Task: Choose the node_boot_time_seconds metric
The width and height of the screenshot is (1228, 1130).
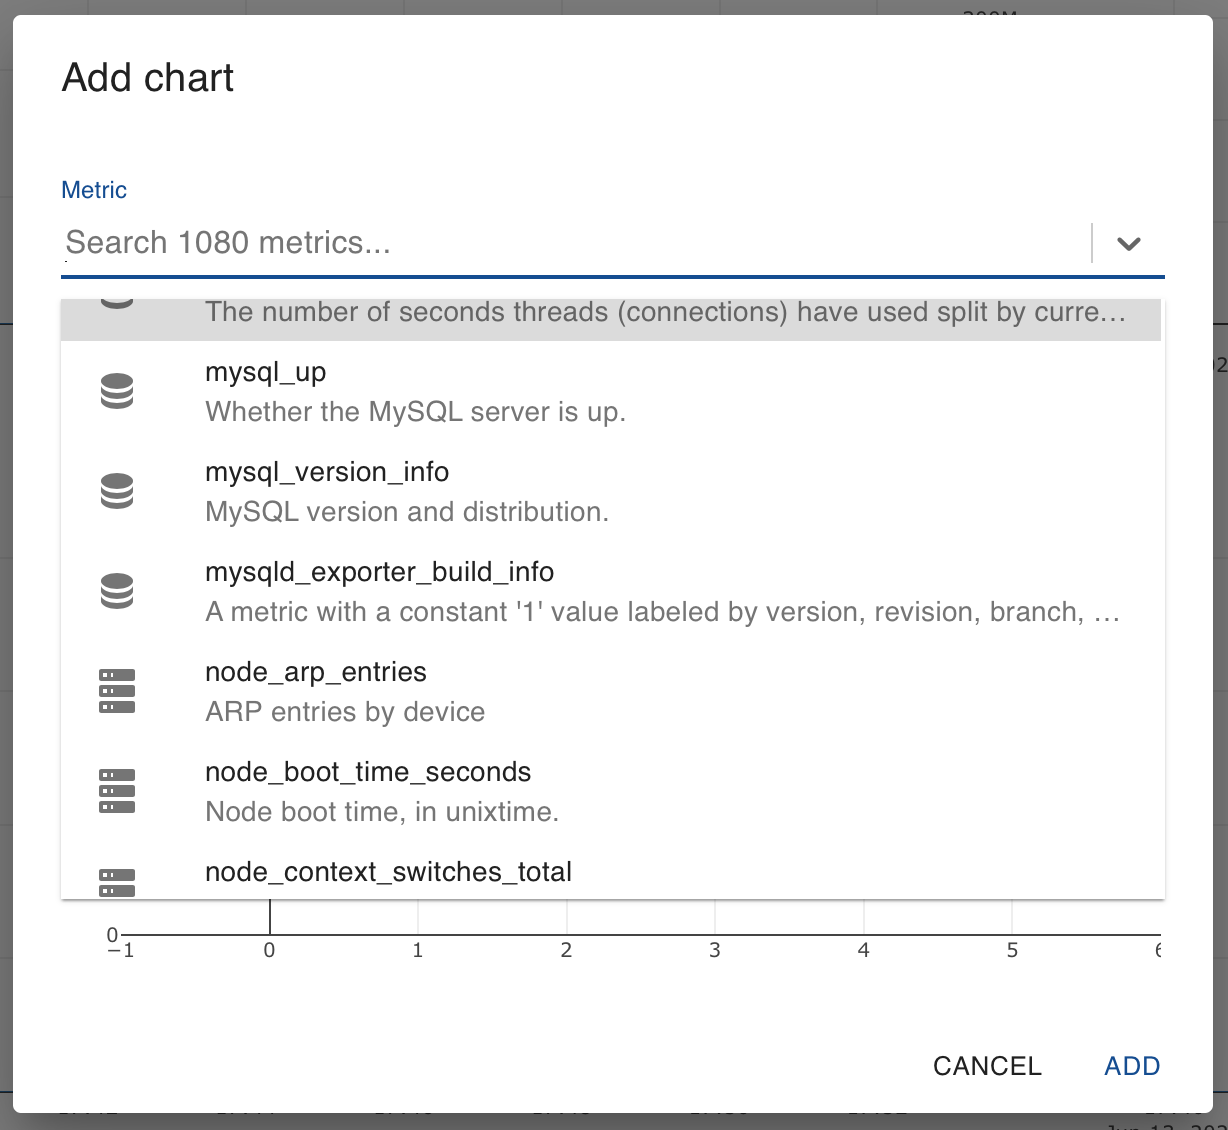Action: tap(611, 791)
